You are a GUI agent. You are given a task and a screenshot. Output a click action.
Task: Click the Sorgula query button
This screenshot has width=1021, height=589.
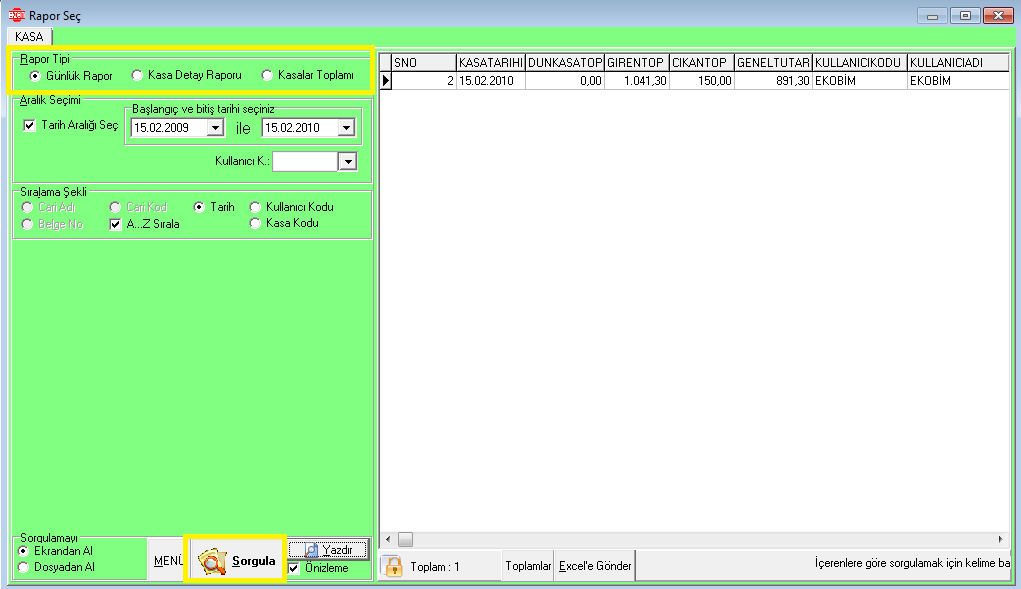[x=236, y=560]
